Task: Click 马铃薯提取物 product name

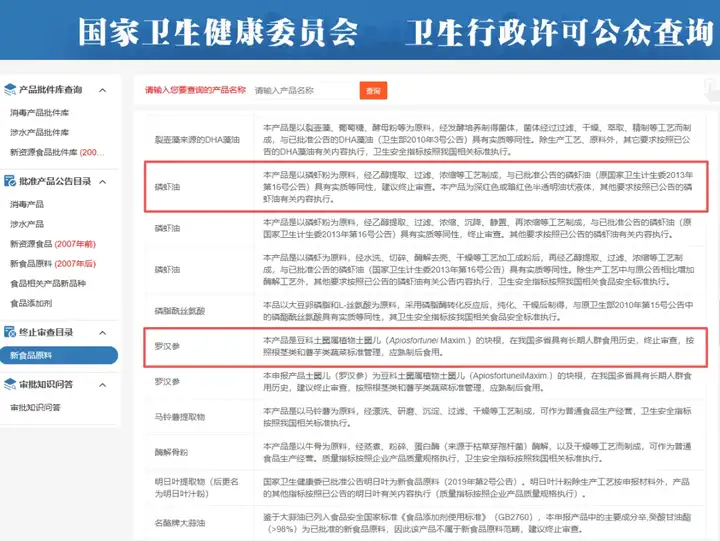Action: pyautogui.click(x=180, y=417)
